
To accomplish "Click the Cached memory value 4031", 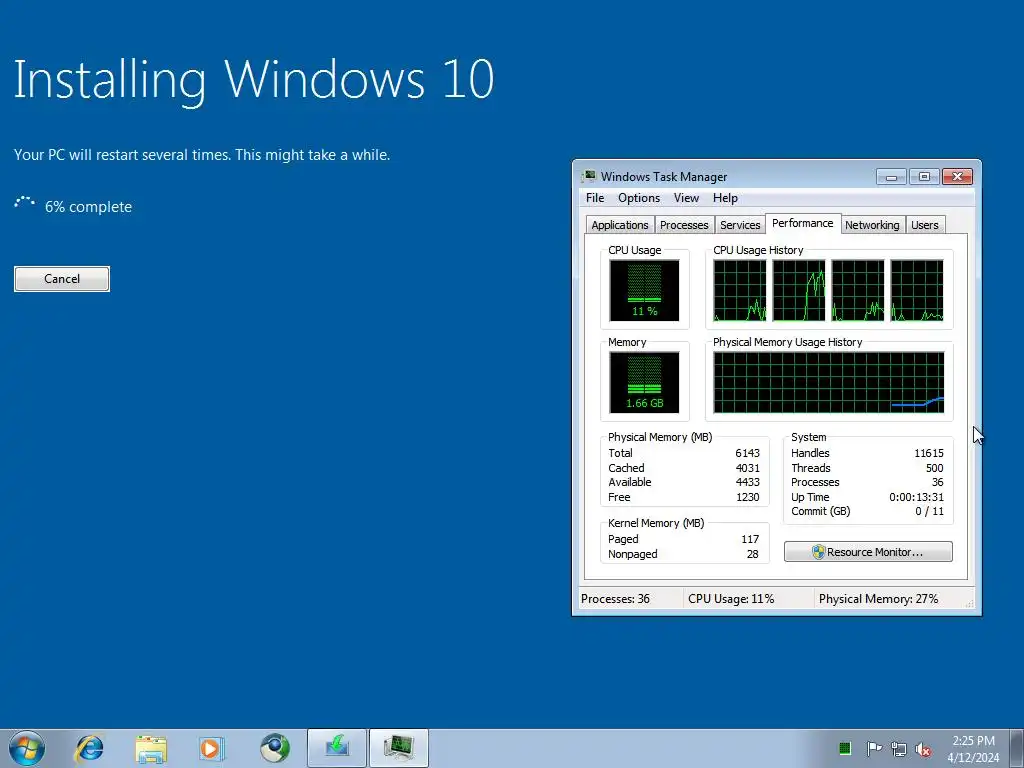I will (747, 468).
